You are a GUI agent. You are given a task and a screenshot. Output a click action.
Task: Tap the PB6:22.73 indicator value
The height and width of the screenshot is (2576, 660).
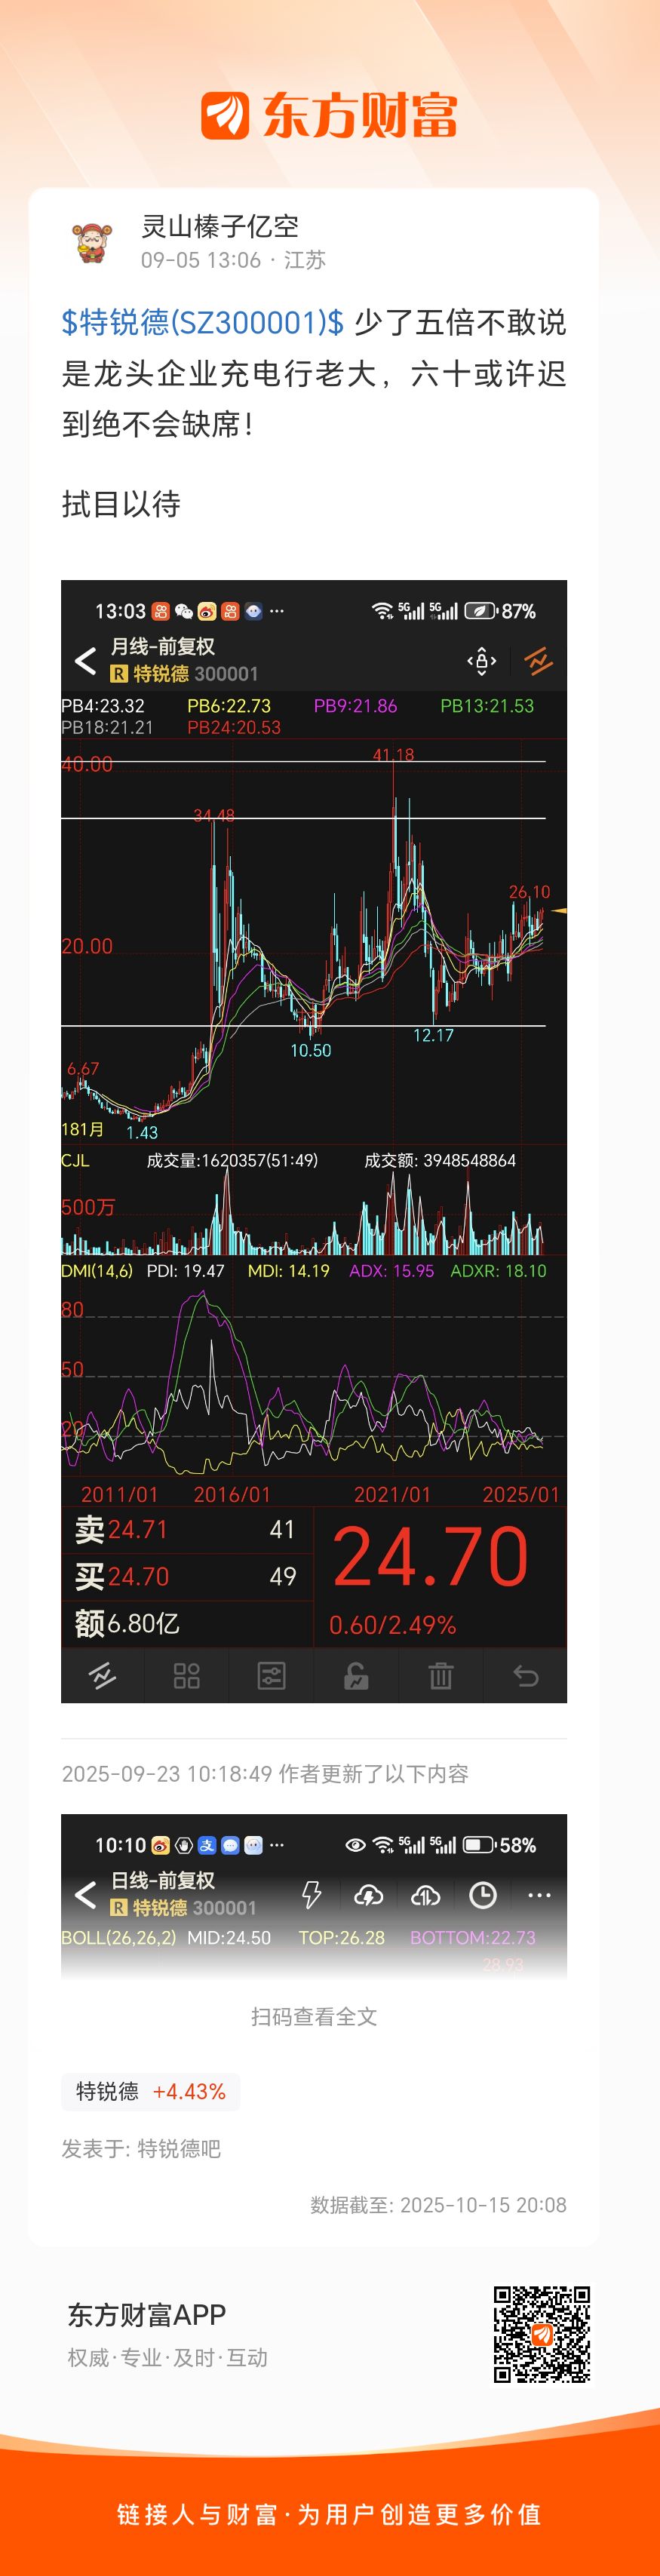pos(229,706)
